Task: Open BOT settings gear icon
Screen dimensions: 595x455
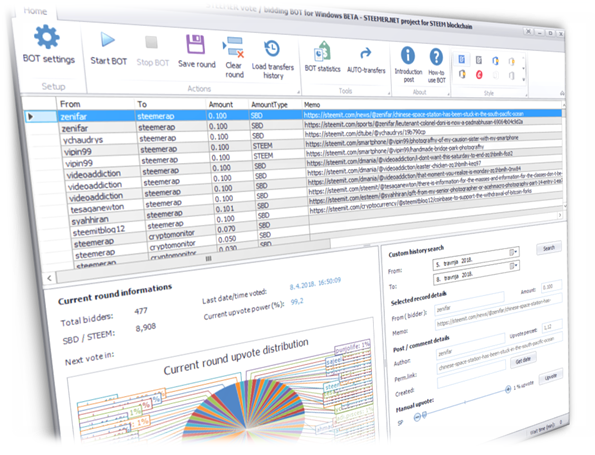Action: [x=47, y=37]
